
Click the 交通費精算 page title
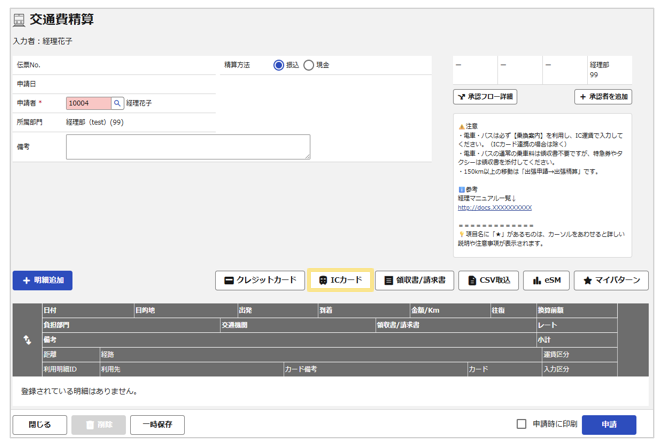pos(62,19)
